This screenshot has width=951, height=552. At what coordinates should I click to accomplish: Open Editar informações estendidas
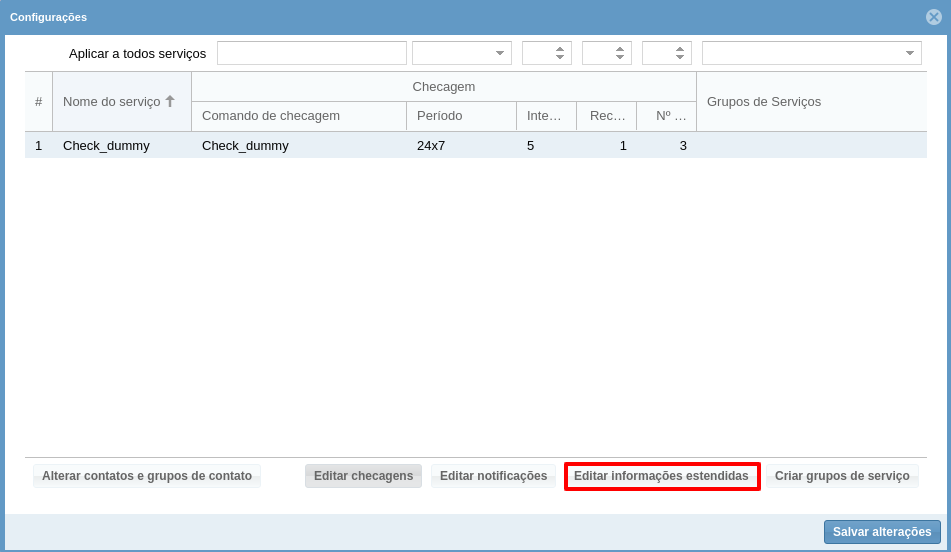click(661, 476)
